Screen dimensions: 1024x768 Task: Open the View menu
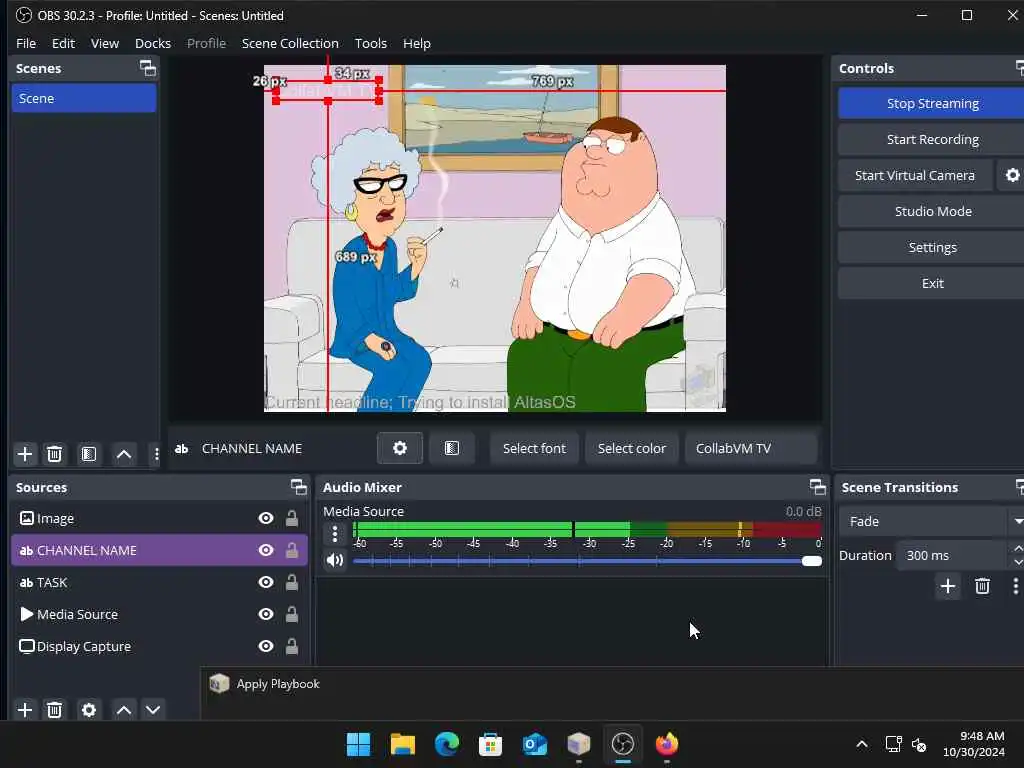point(104,43)
